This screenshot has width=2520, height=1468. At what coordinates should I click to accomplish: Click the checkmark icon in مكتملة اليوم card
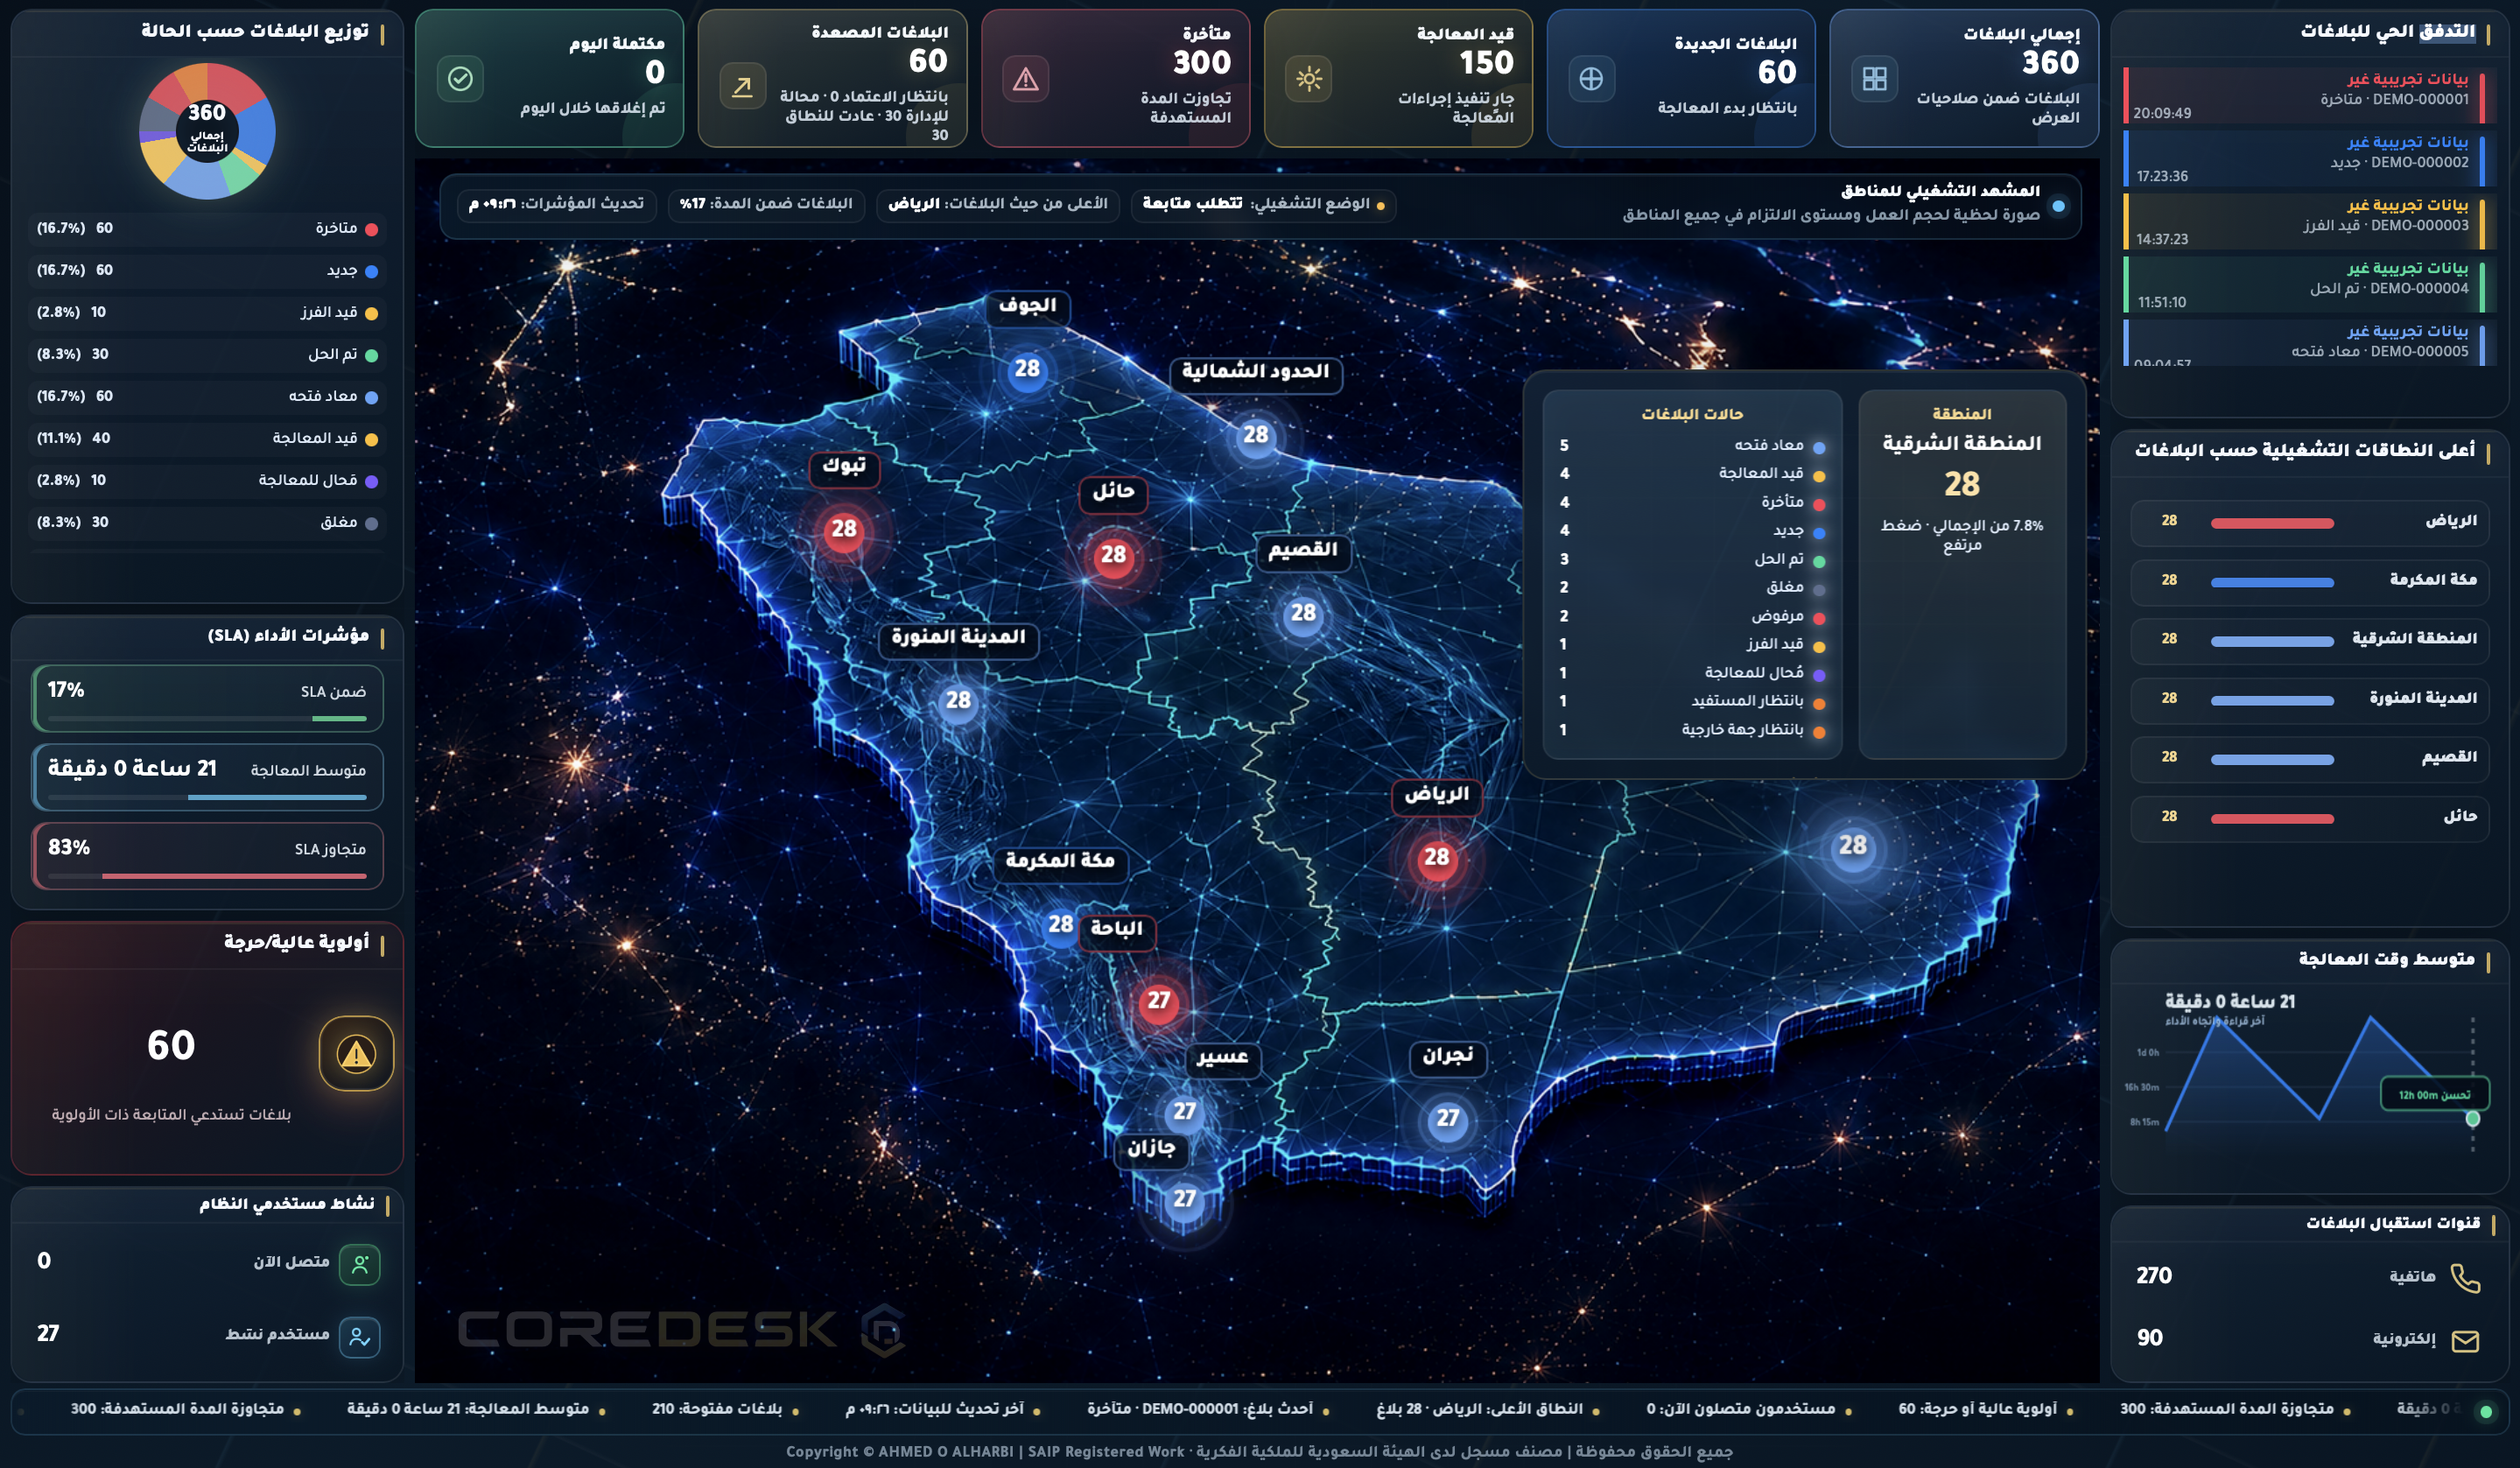pos(460,78)
